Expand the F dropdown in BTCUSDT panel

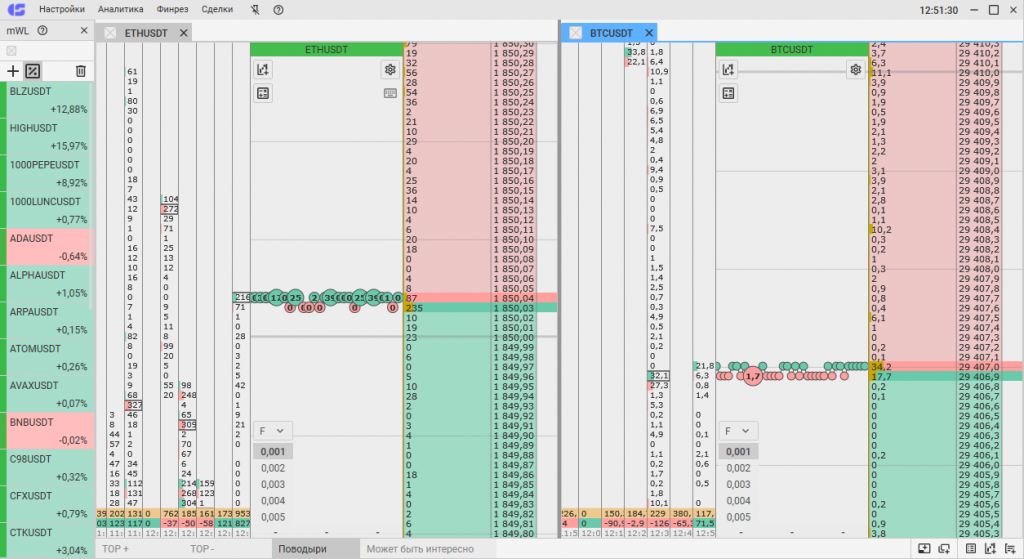click(736, 430)
